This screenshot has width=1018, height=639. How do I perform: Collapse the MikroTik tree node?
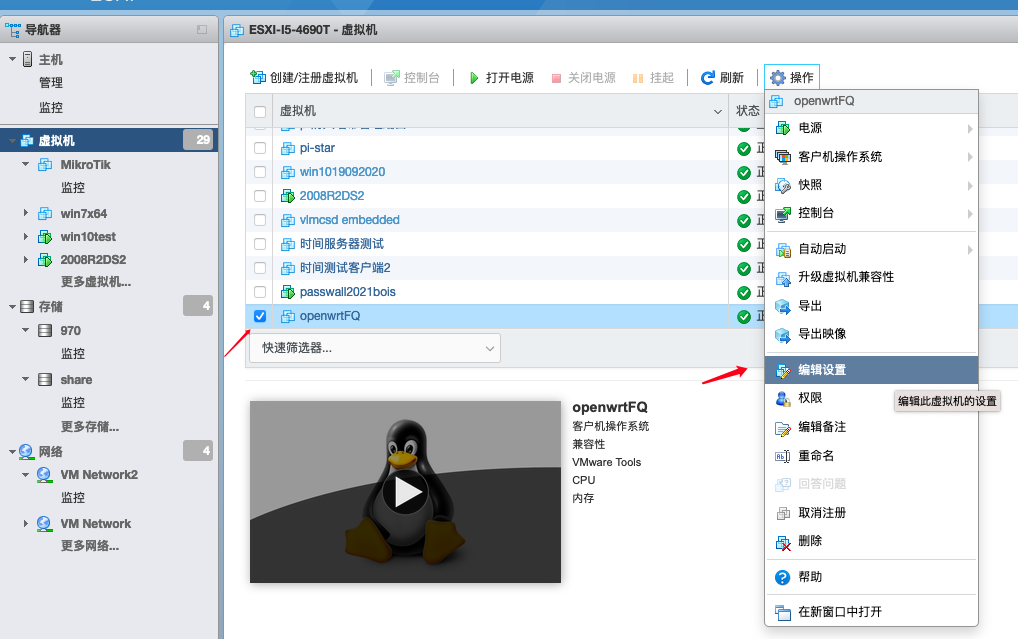tap(26, 164)
